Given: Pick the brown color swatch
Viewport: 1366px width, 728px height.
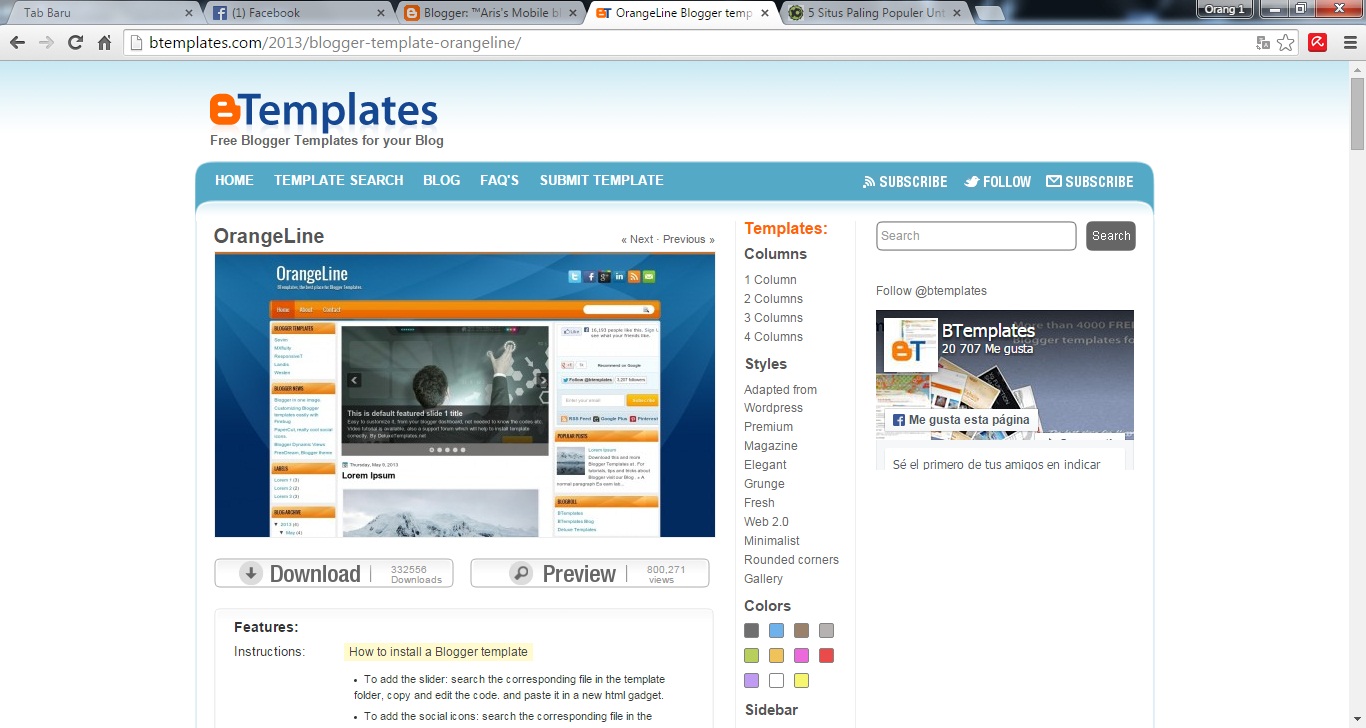Looking at the screenshot, I should [801, 630].
